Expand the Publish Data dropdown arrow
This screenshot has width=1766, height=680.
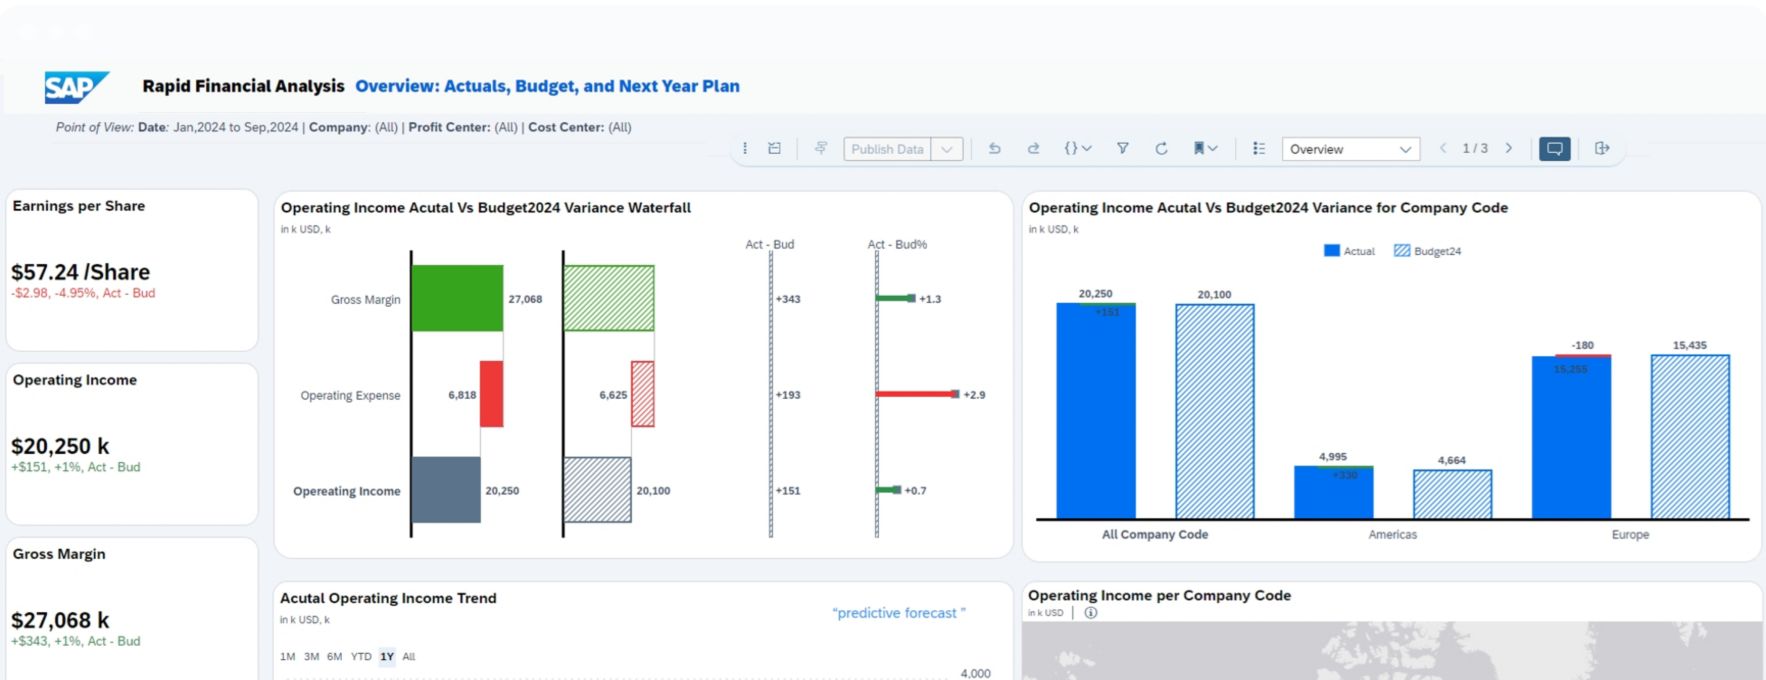947,149
